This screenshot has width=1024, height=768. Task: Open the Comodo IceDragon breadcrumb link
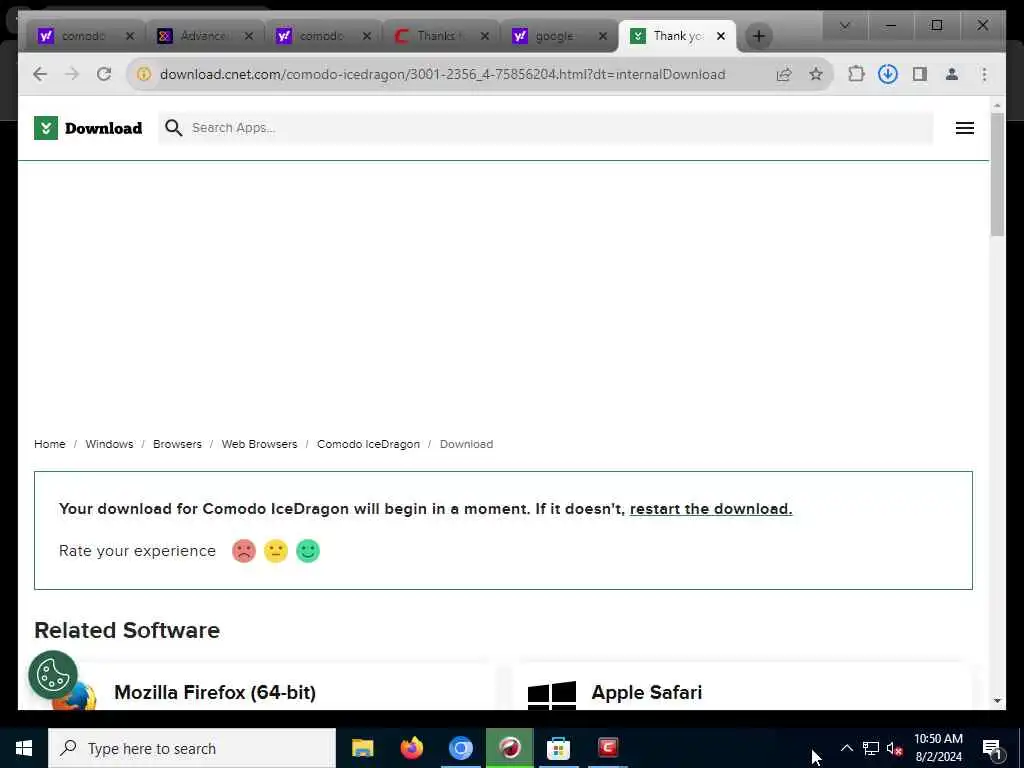(x=368, y=444)
